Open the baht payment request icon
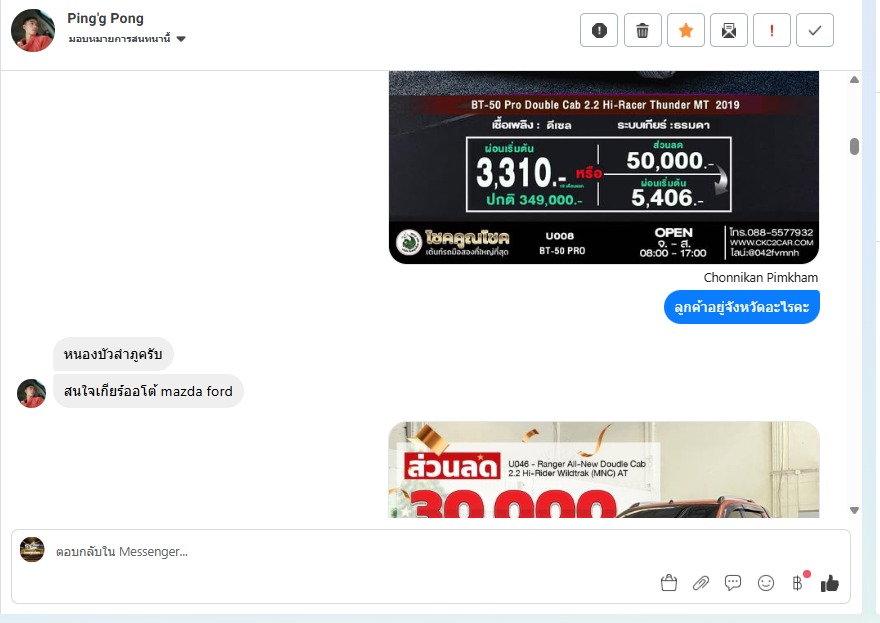 [798, 583]
